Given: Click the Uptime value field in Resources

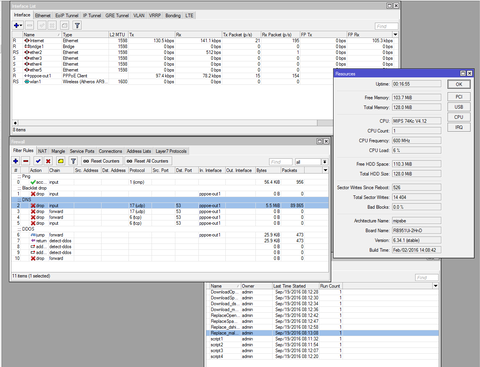Looking at the screenshot, I should [x=417, y=84].
